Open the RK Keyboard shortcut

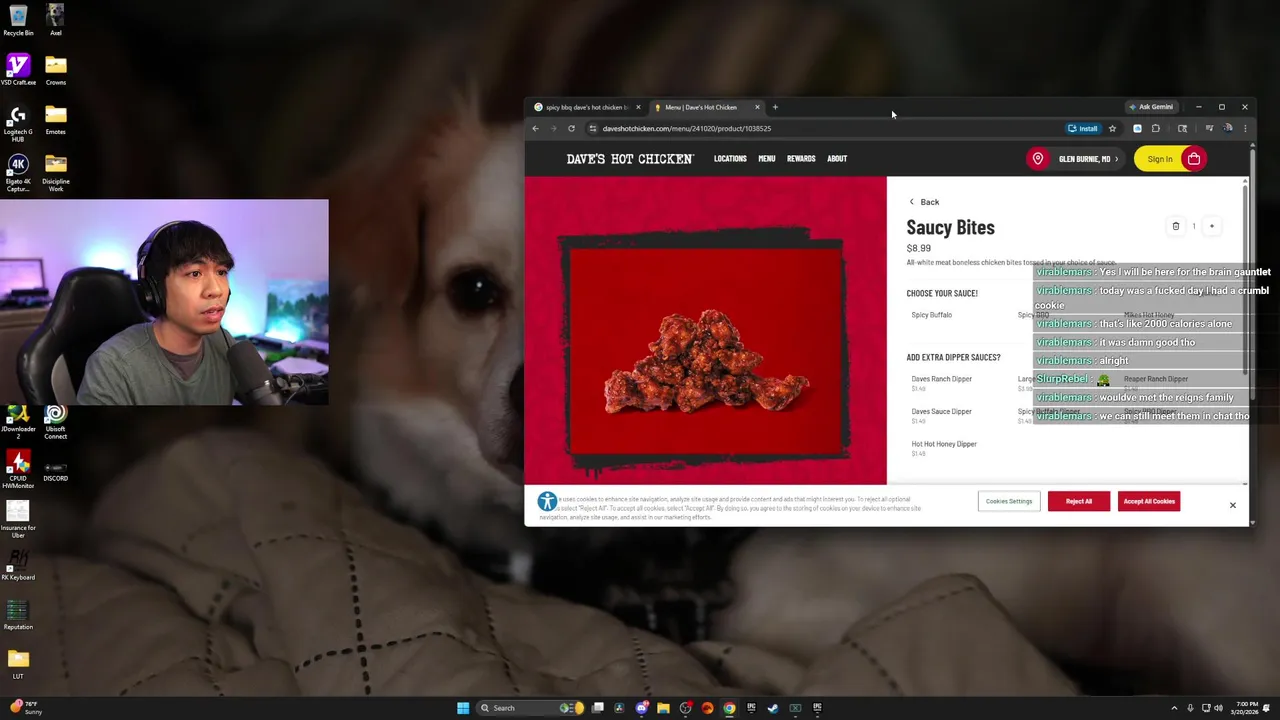[18, 566]
